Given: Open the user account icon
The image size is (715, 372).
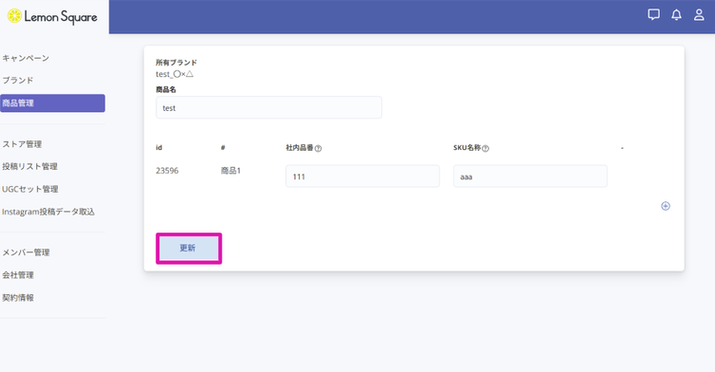Looking at the screenshot, I should pos(699,15).
